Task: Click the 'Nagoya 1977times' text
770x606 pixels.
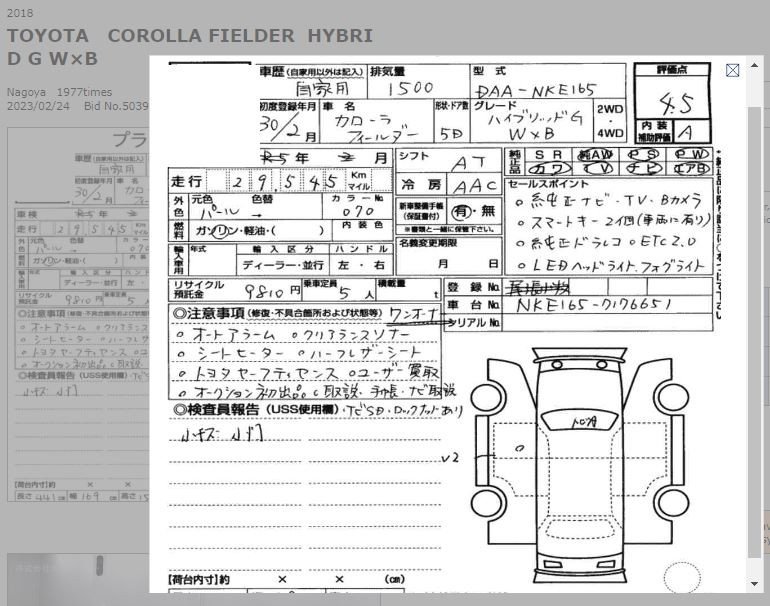Action: 59,92
